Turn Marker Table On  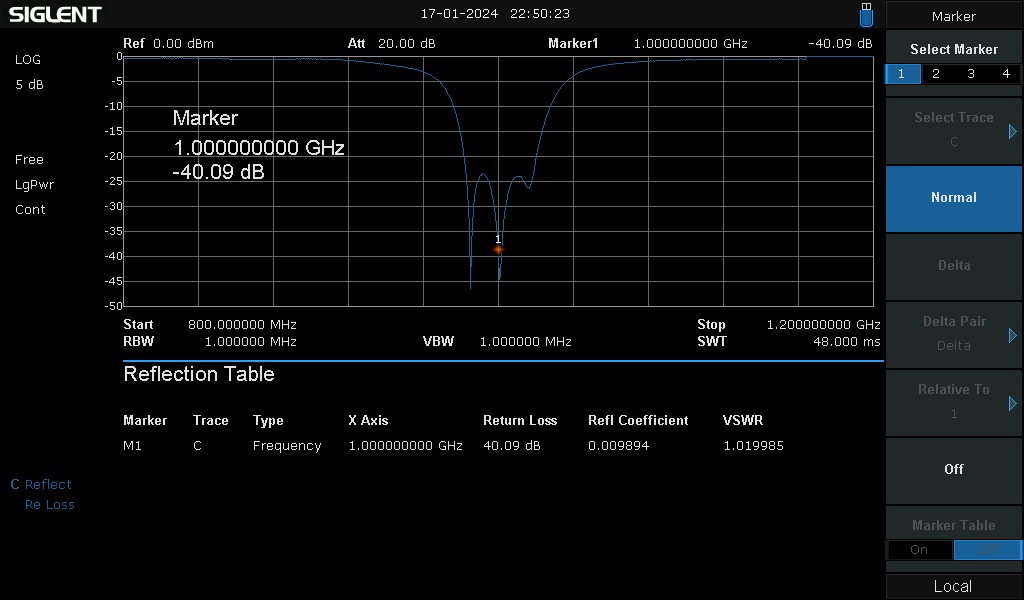919,550
